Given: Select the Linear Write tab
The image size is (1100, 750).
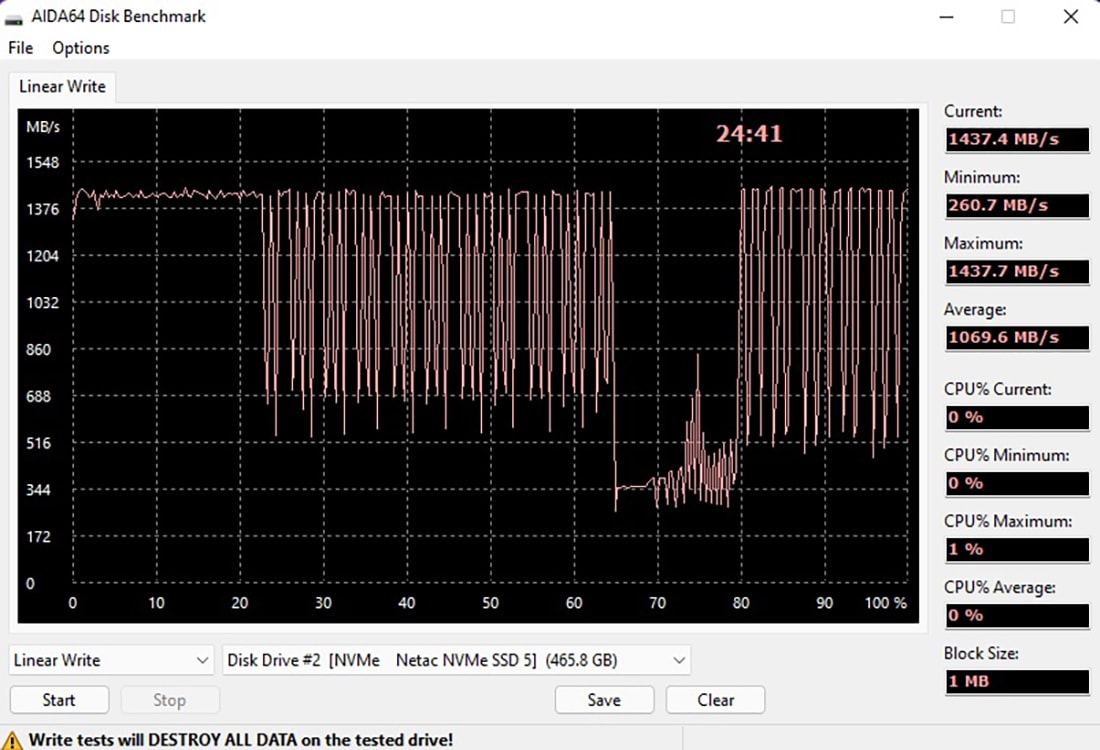Looking at the screenshot, I should point(62,86).
